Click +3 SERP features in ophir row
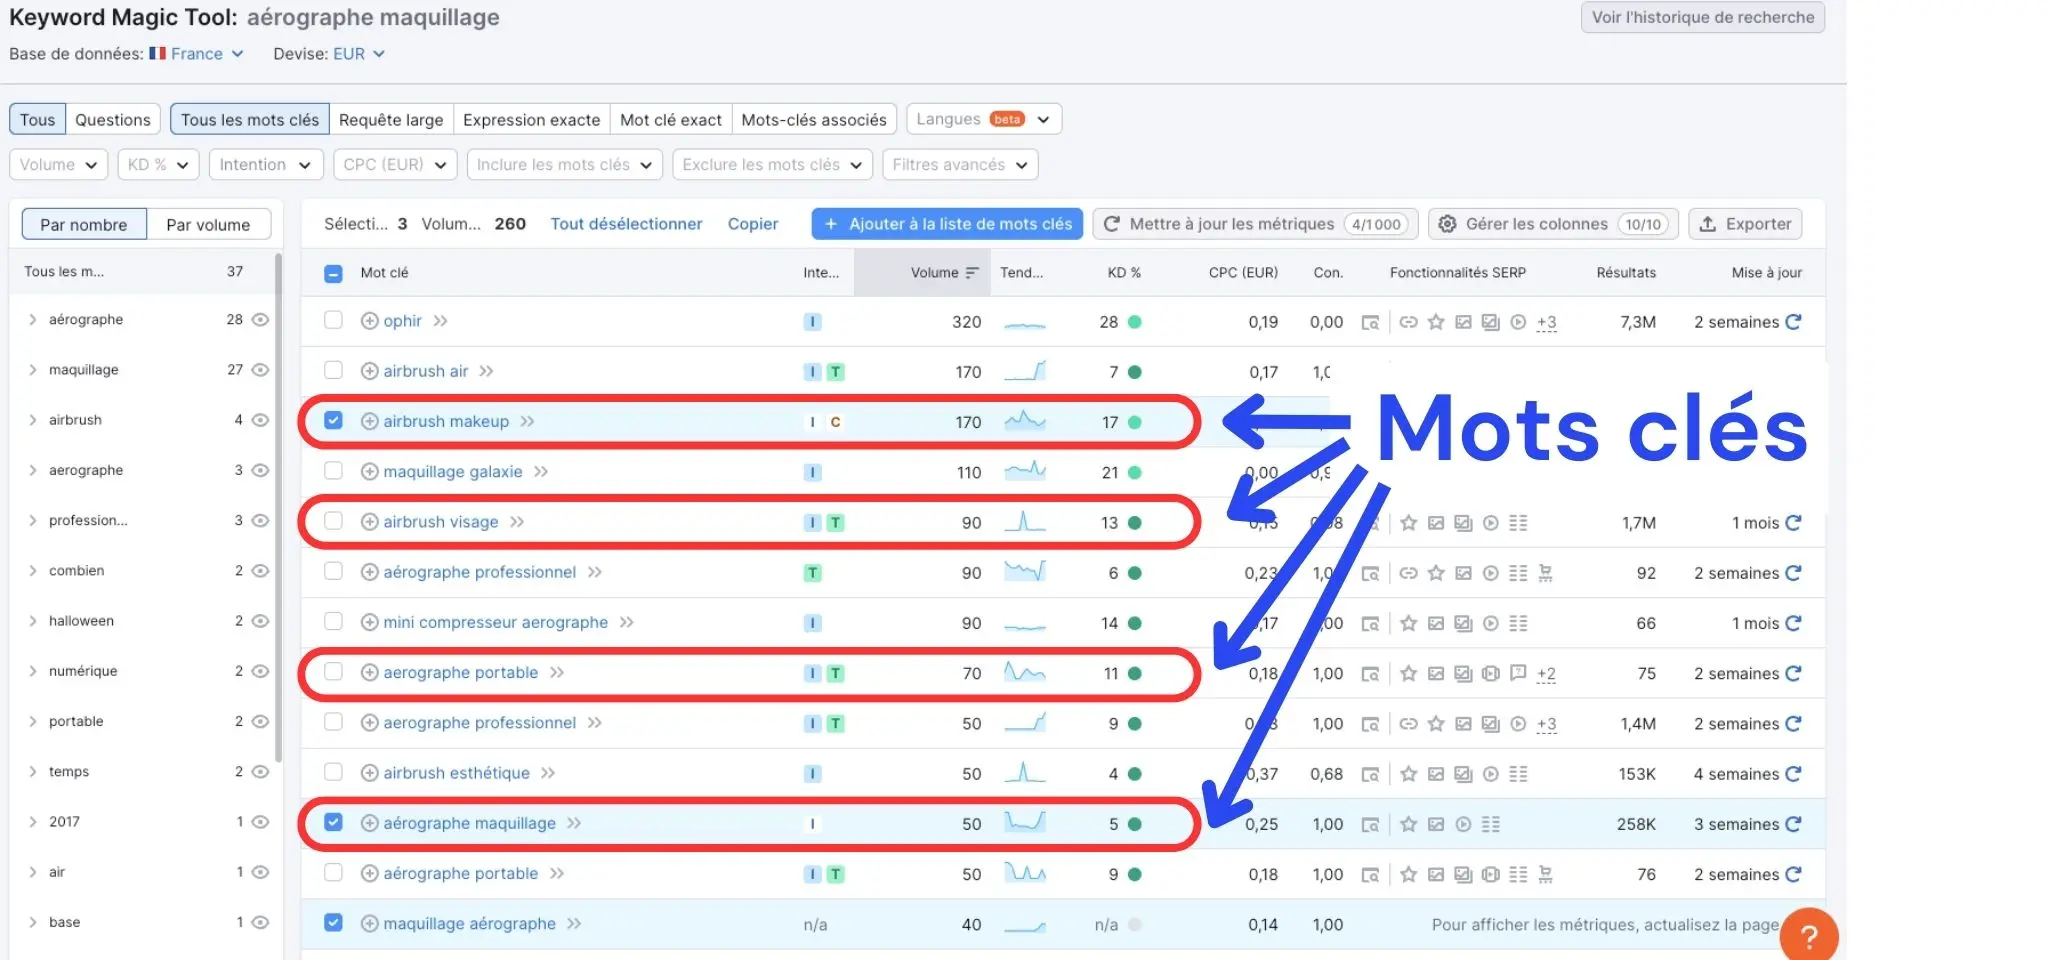Viewport: 2048px width, 960px height. coord(1546,322)
